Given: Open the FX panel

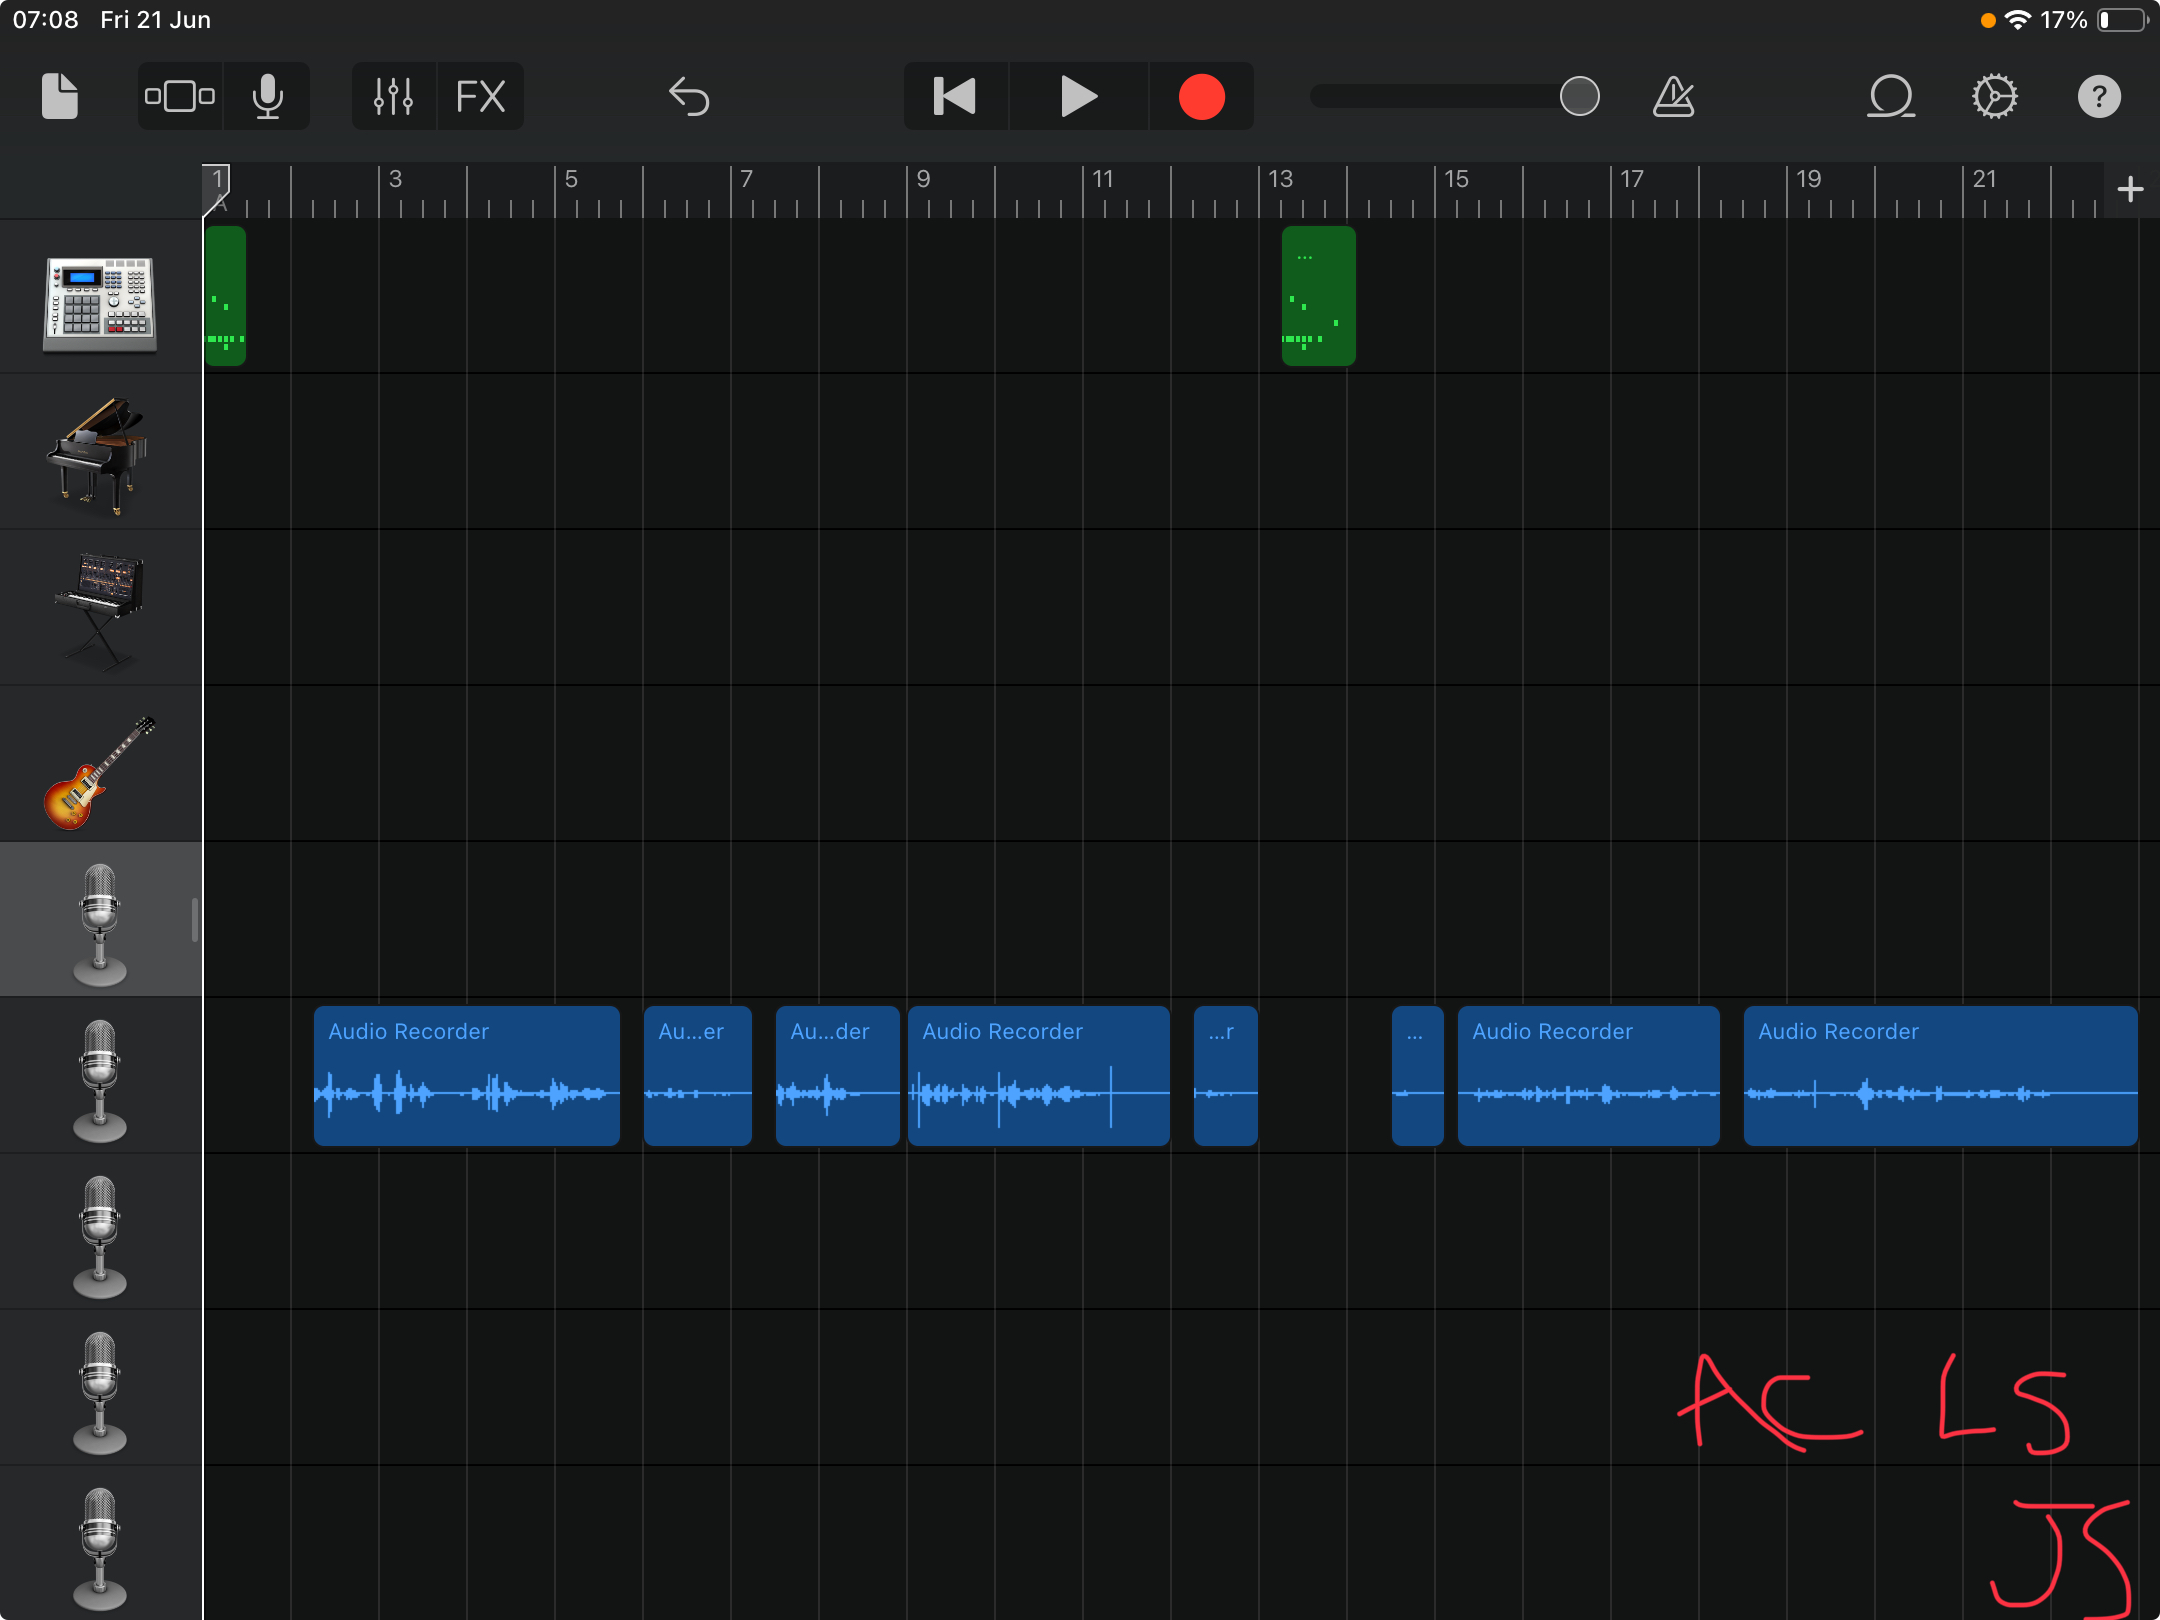Looking at the screenshot, I should (480, 96).
